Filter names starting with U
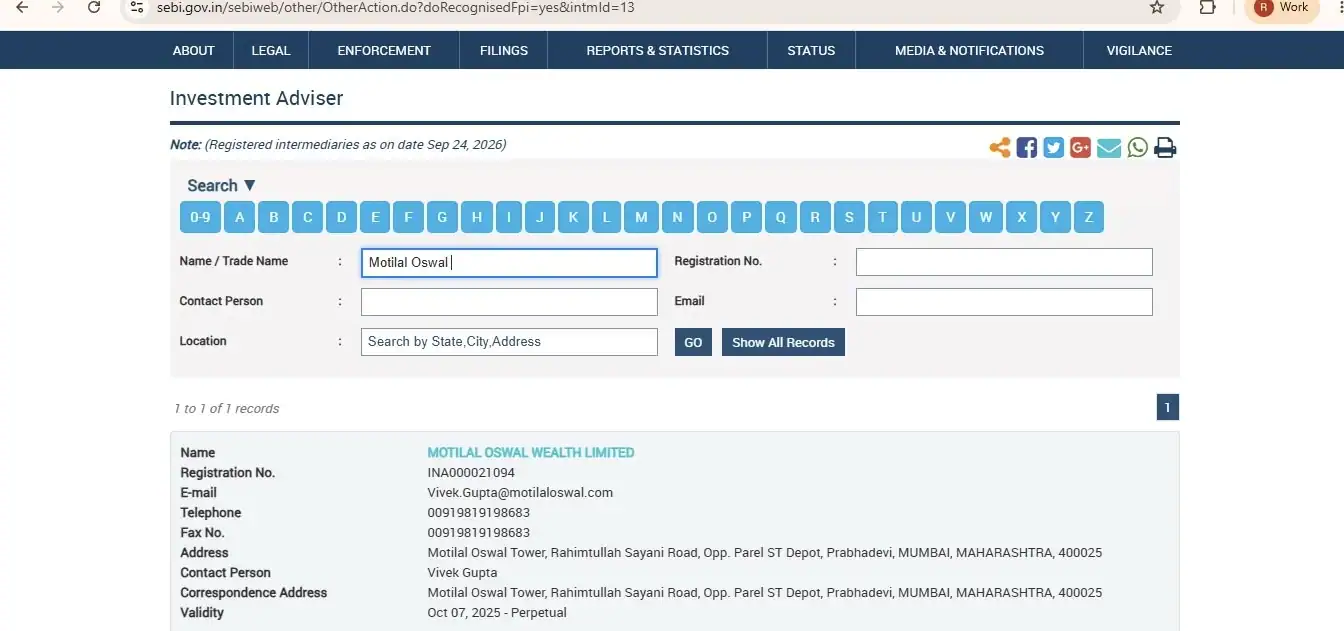1344x631 pixels. (x=916, y=217)
